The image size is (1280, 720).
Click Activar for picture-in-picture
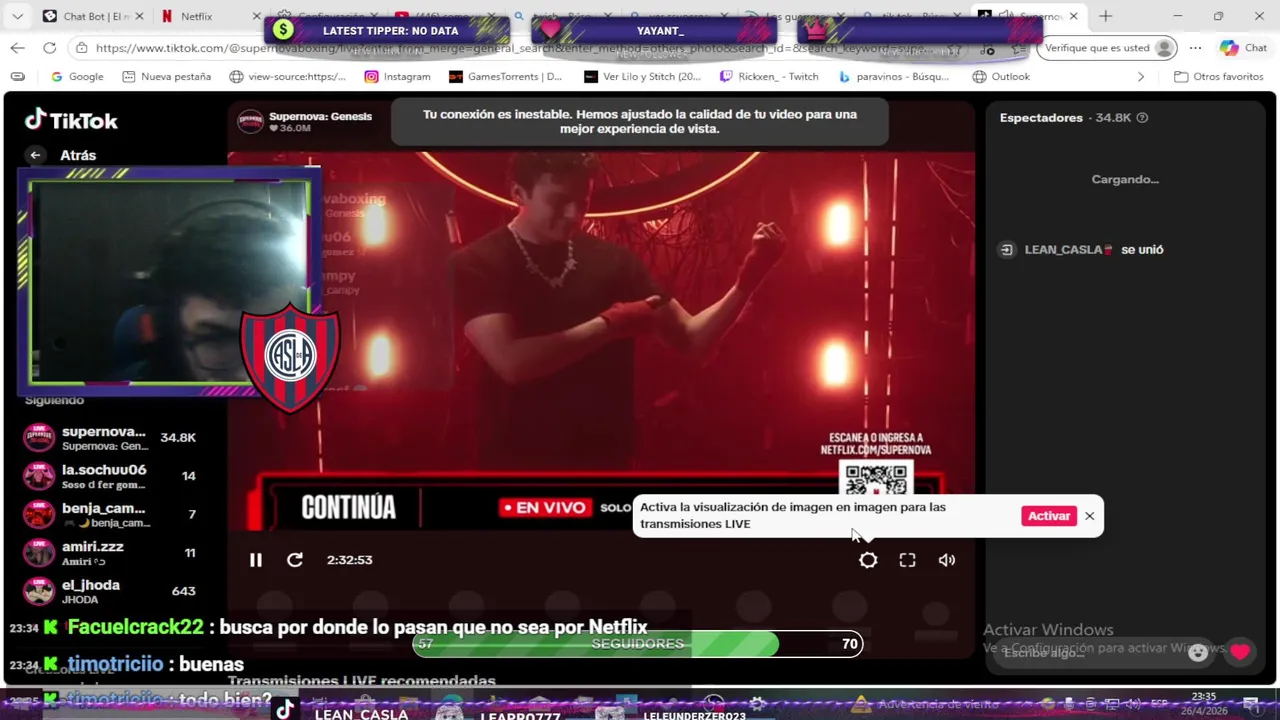1049,516
